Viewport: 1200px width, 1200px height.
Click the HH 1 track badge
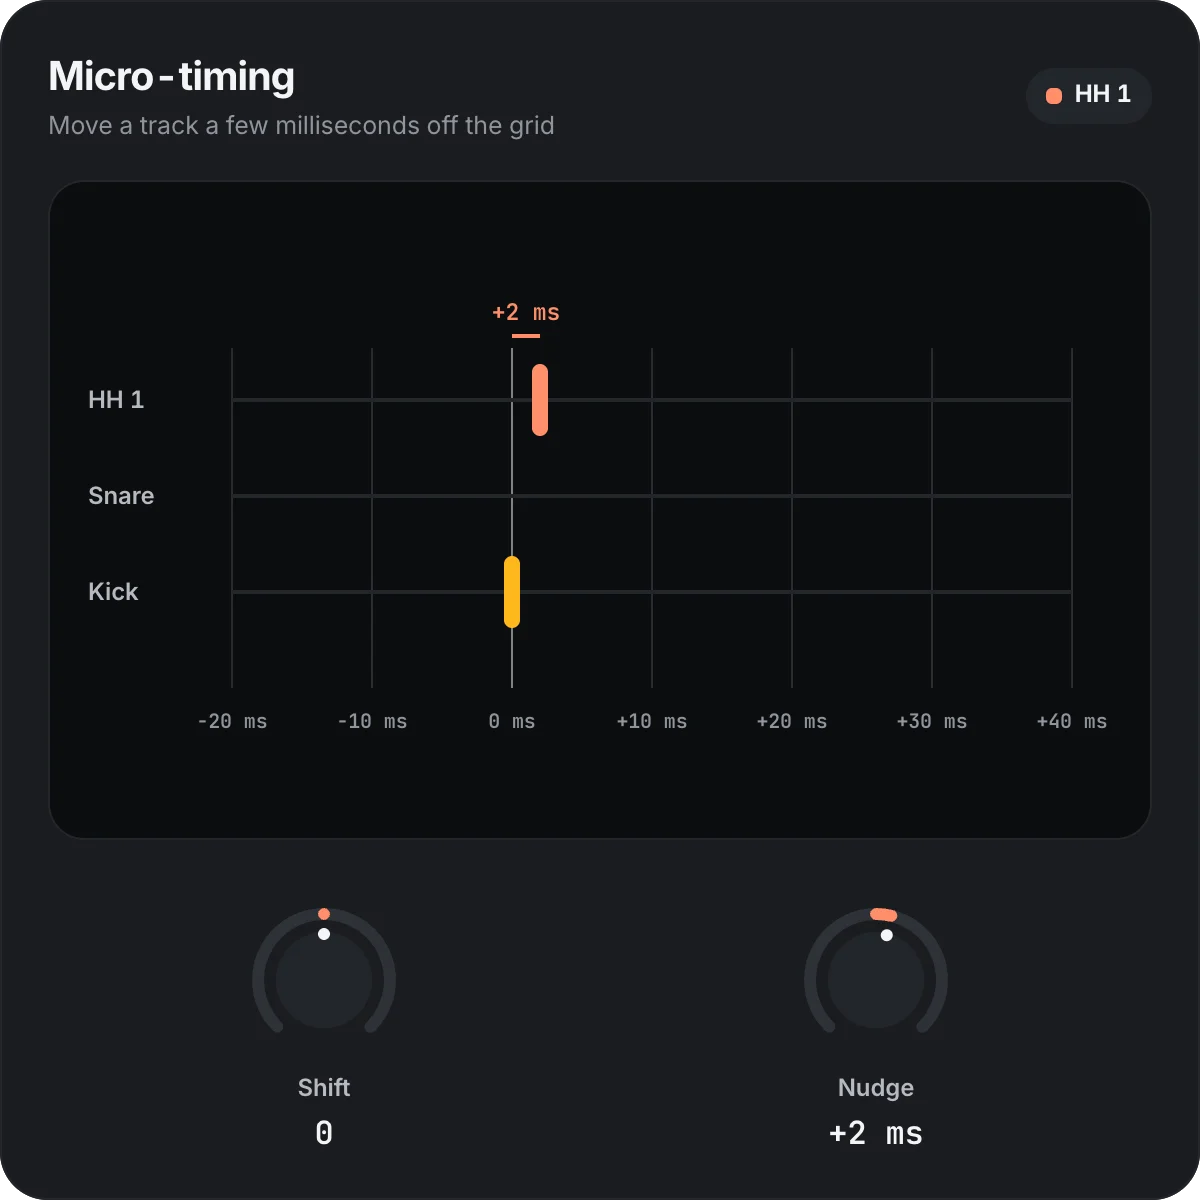click(x=1089, y=96)
